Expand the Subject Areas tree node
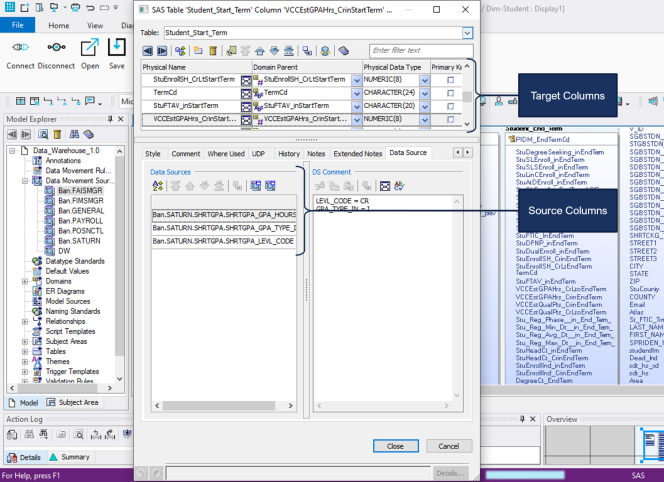The image size is (664, 482). coord(25,341)
